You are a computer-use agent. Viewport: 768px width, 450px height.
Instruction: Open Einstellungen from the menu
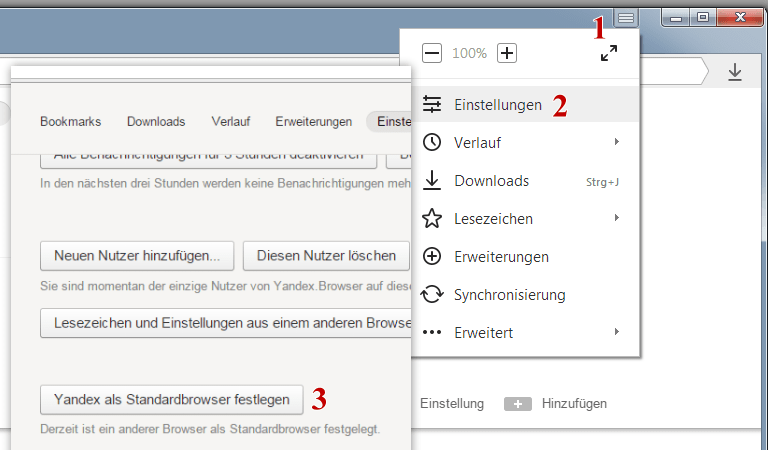(525, 104)
